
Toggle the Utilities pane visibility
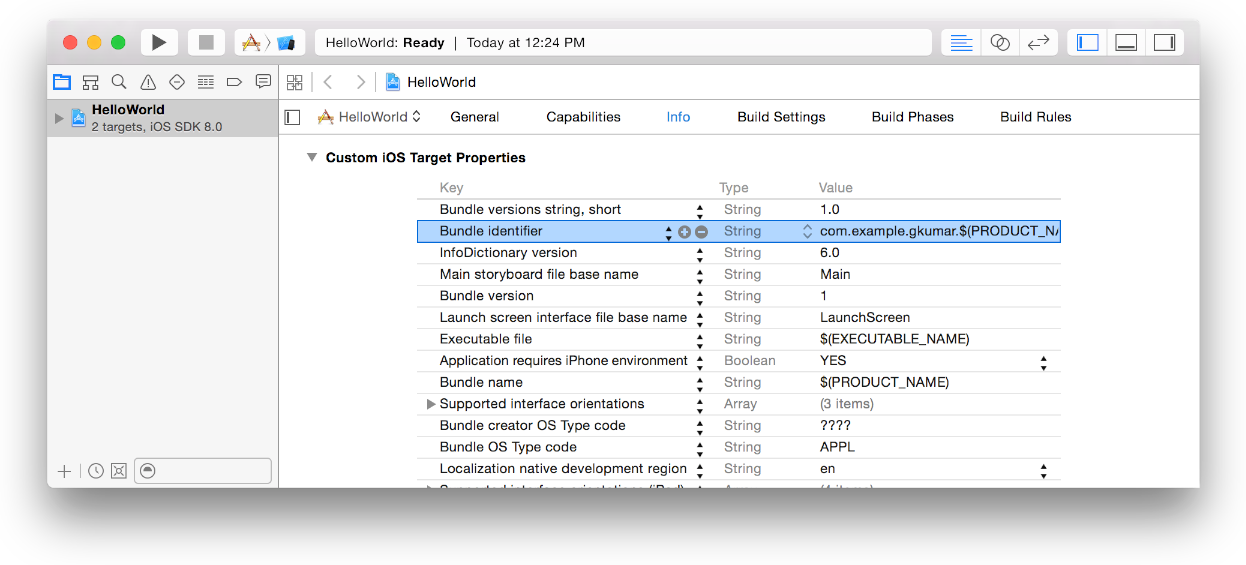tap(1164, 42)
